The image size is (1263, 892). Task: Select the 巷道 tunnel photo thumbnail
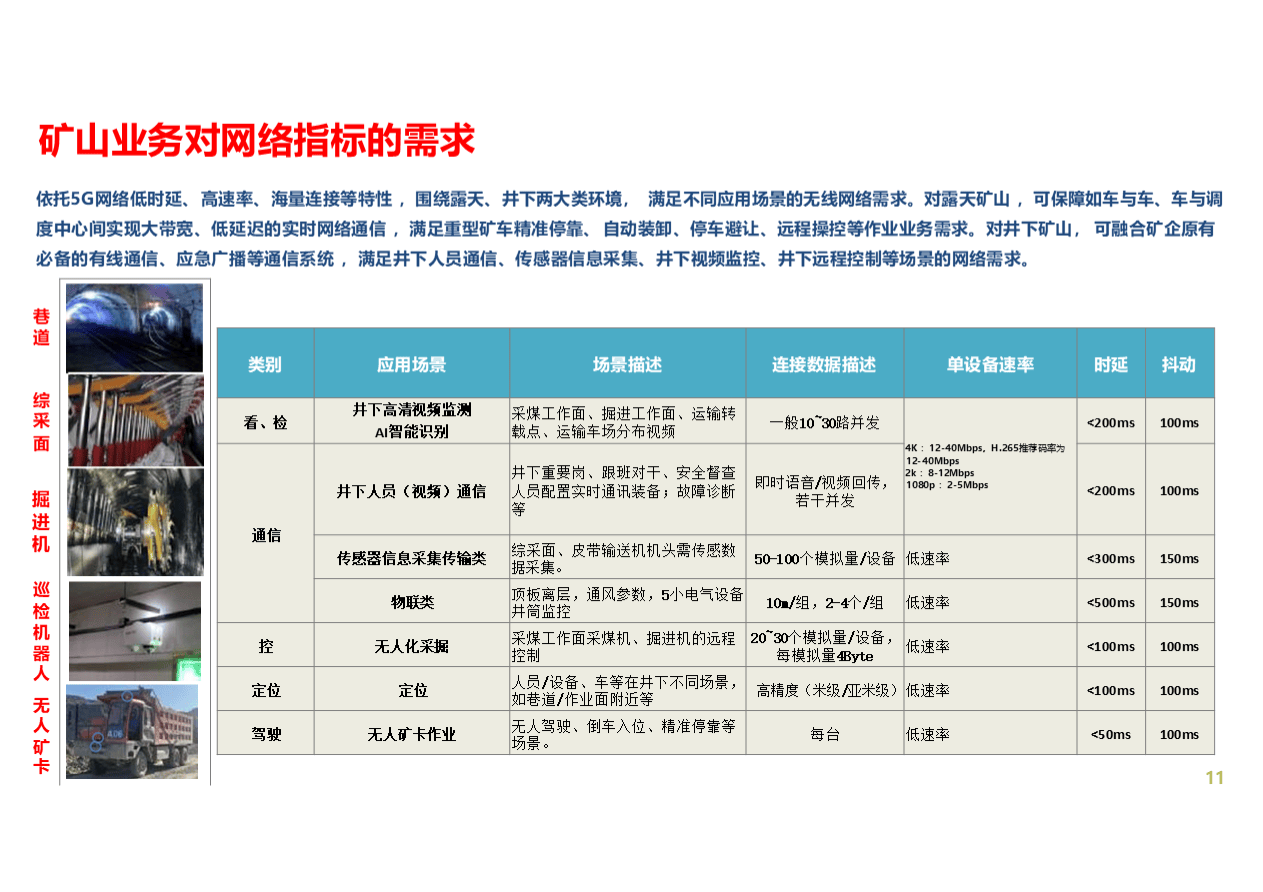click(135, 327)
